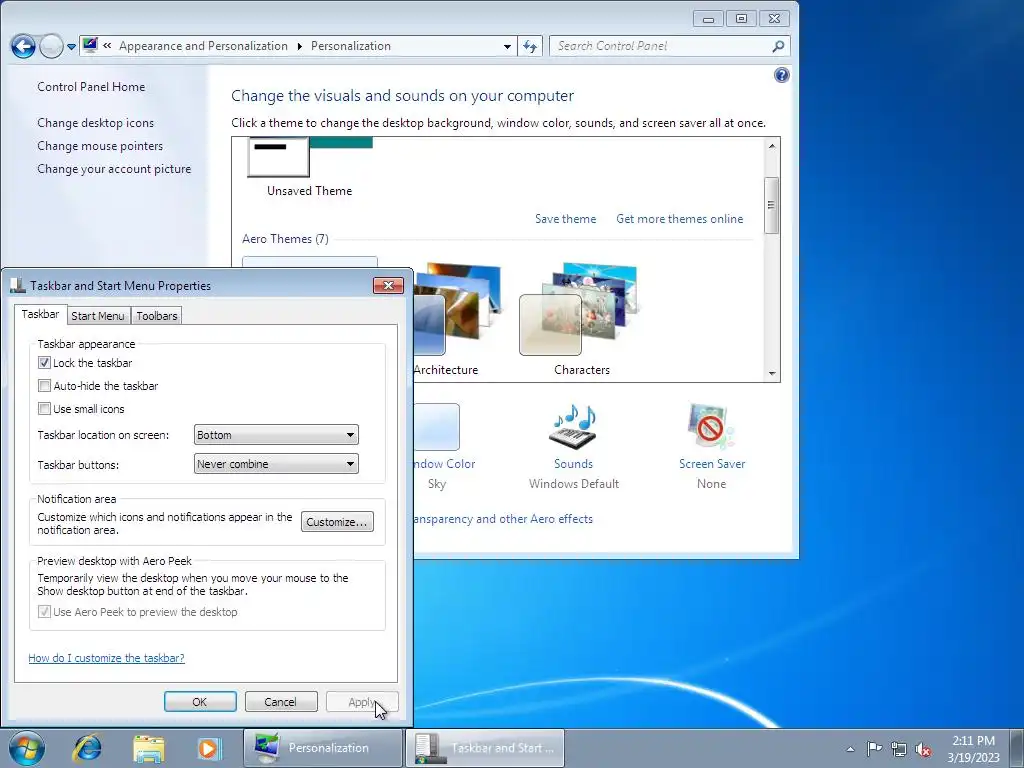Click Cancel in Taskbar properties dialog
Screen dimensions: 1024x768
click(281, 702)
